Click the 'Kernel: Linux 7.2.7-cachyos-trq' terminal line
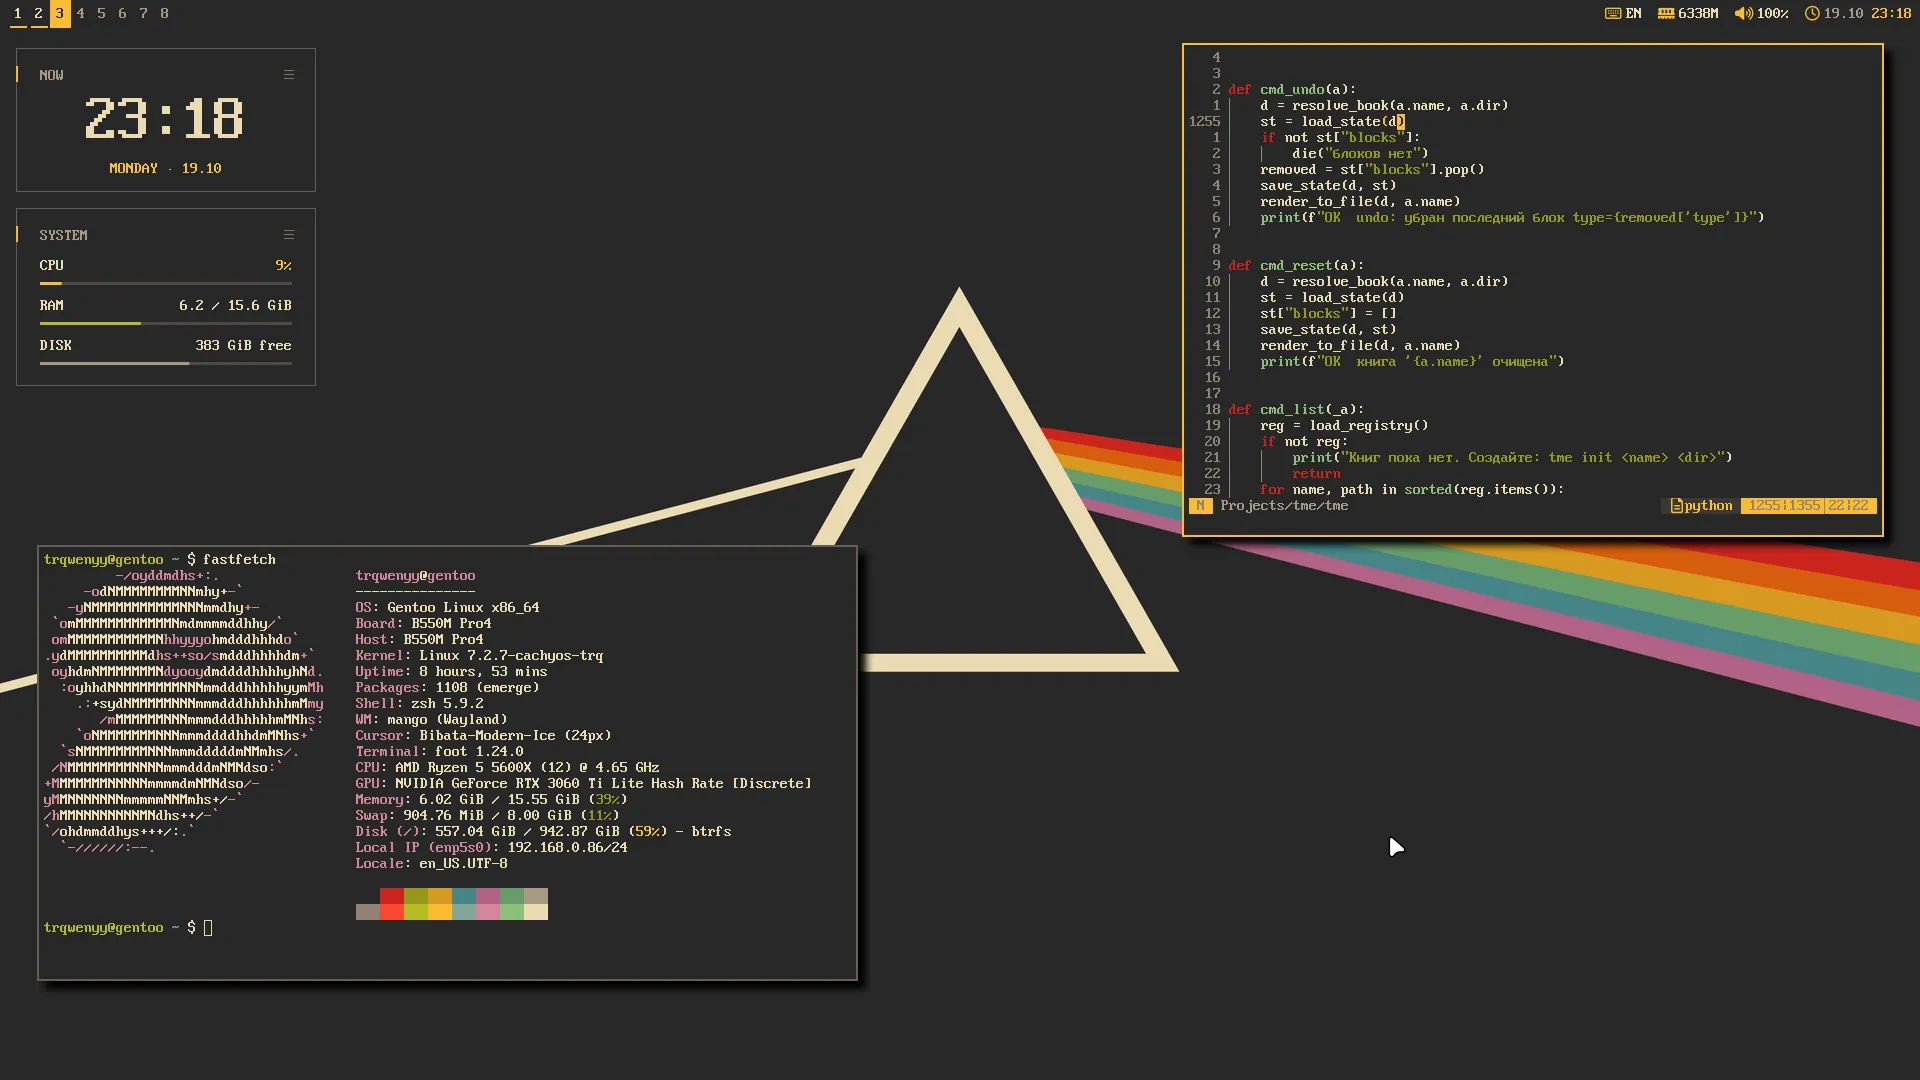 [x=479, y=656]
